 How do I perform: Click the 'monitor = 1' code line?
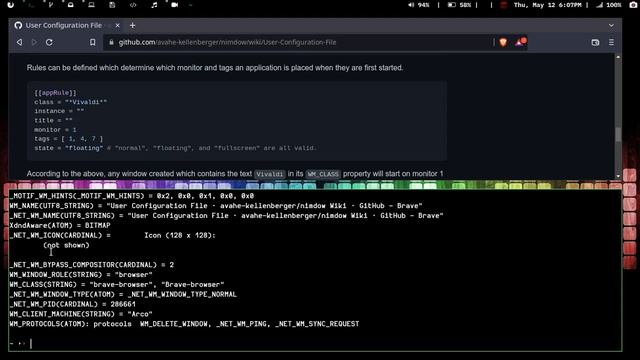pyautogui.click(x=55, y=129)
